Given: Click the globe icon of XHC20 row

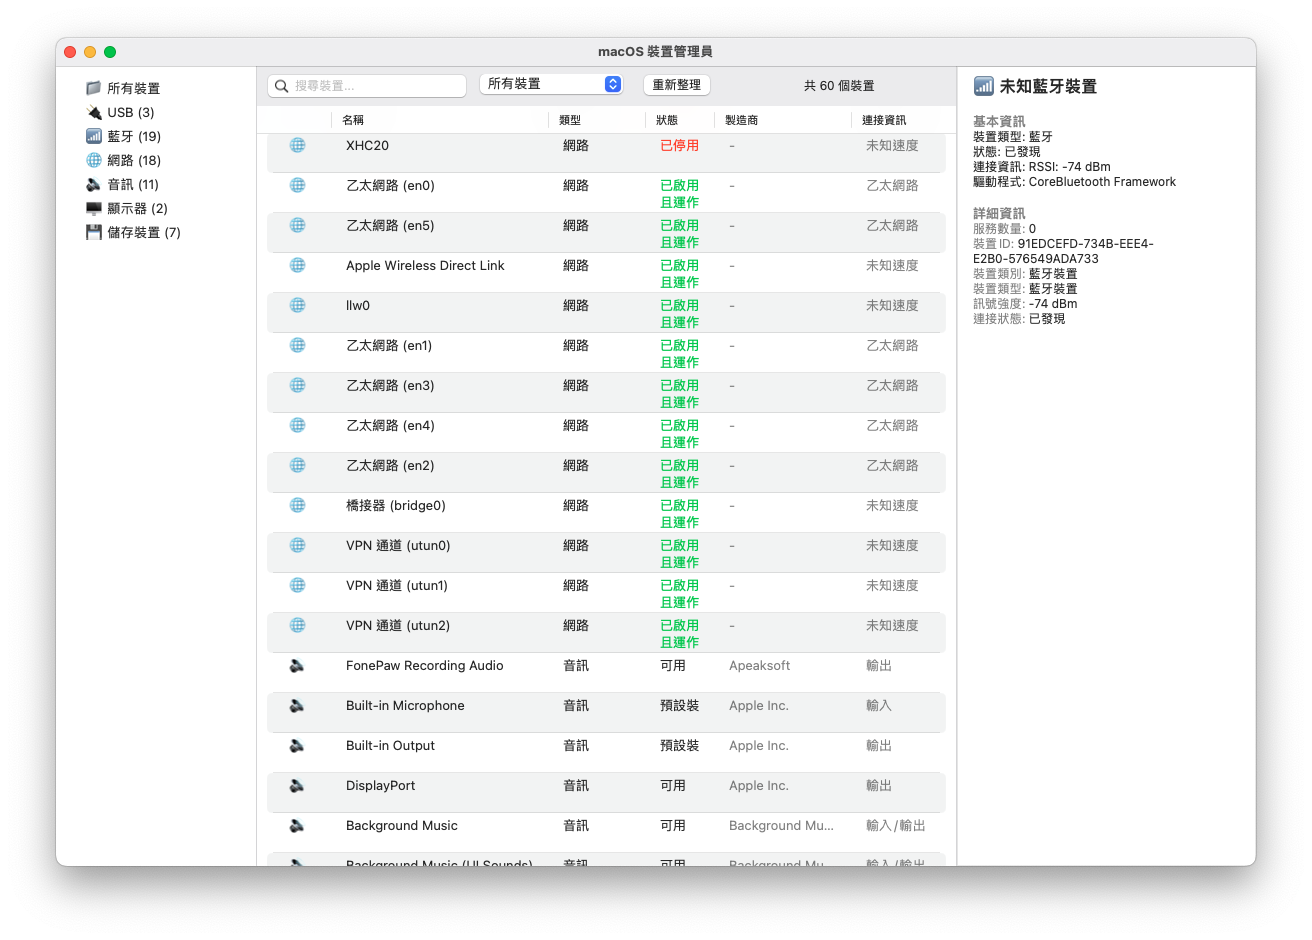Looking at the screenshot, I should pyautogui.click(x=297, y=146).
